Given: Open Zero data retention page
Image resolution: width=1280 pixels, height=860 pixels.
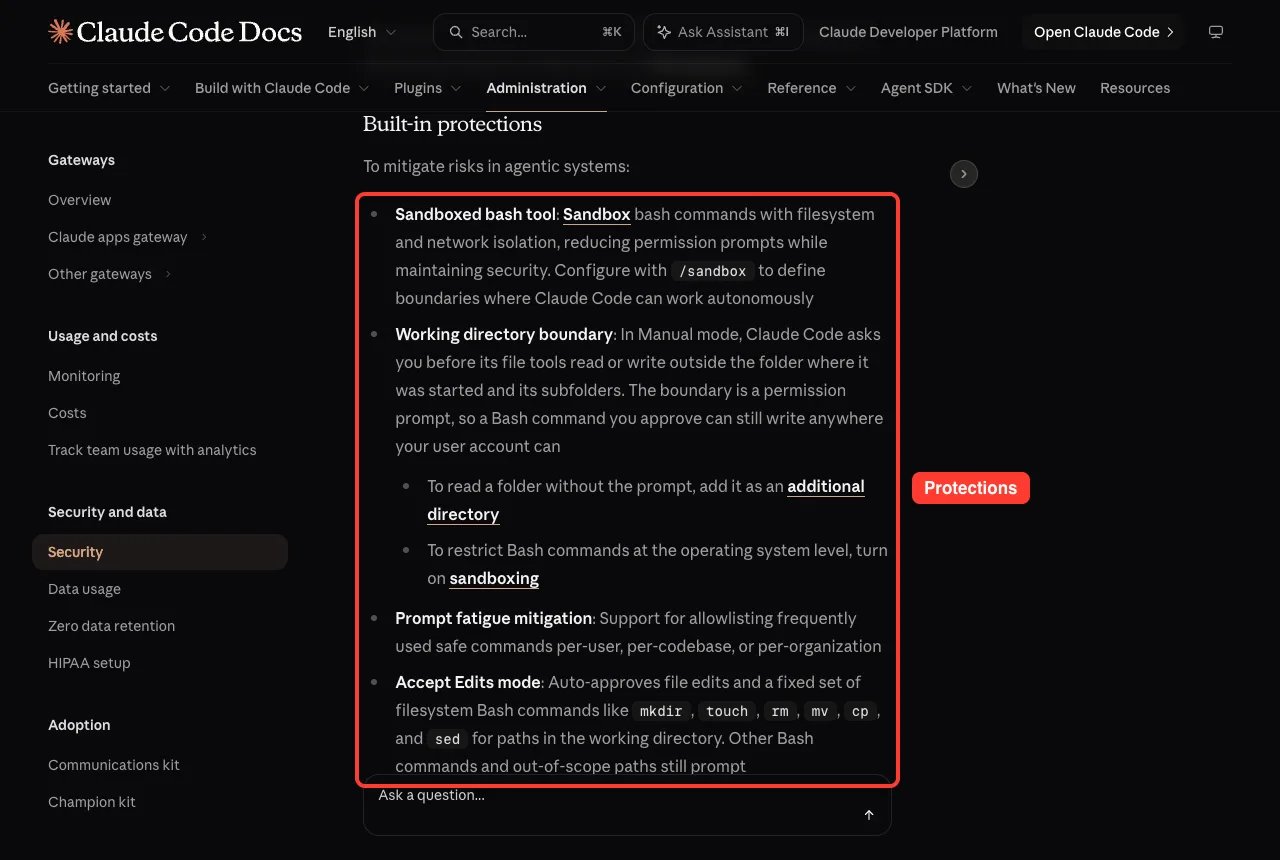Looking at the screenshot, I should 111,626.
